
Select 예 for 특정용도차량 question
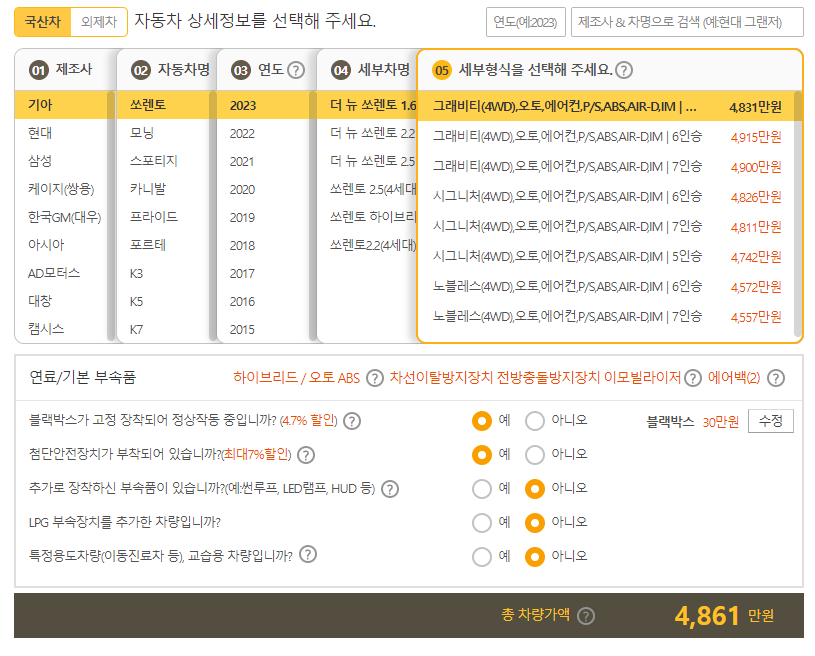(x=482, y=557)
